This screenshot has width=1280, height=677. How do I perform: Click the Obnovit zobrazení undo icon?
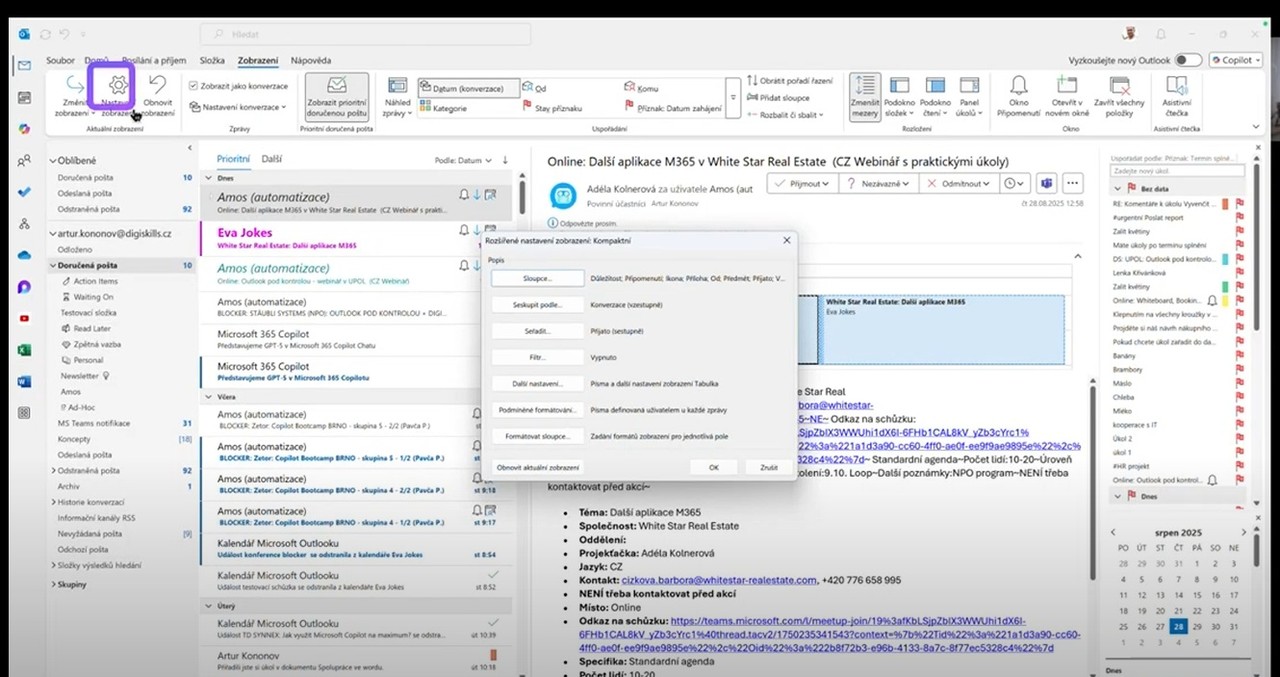[x=157, y=86]
